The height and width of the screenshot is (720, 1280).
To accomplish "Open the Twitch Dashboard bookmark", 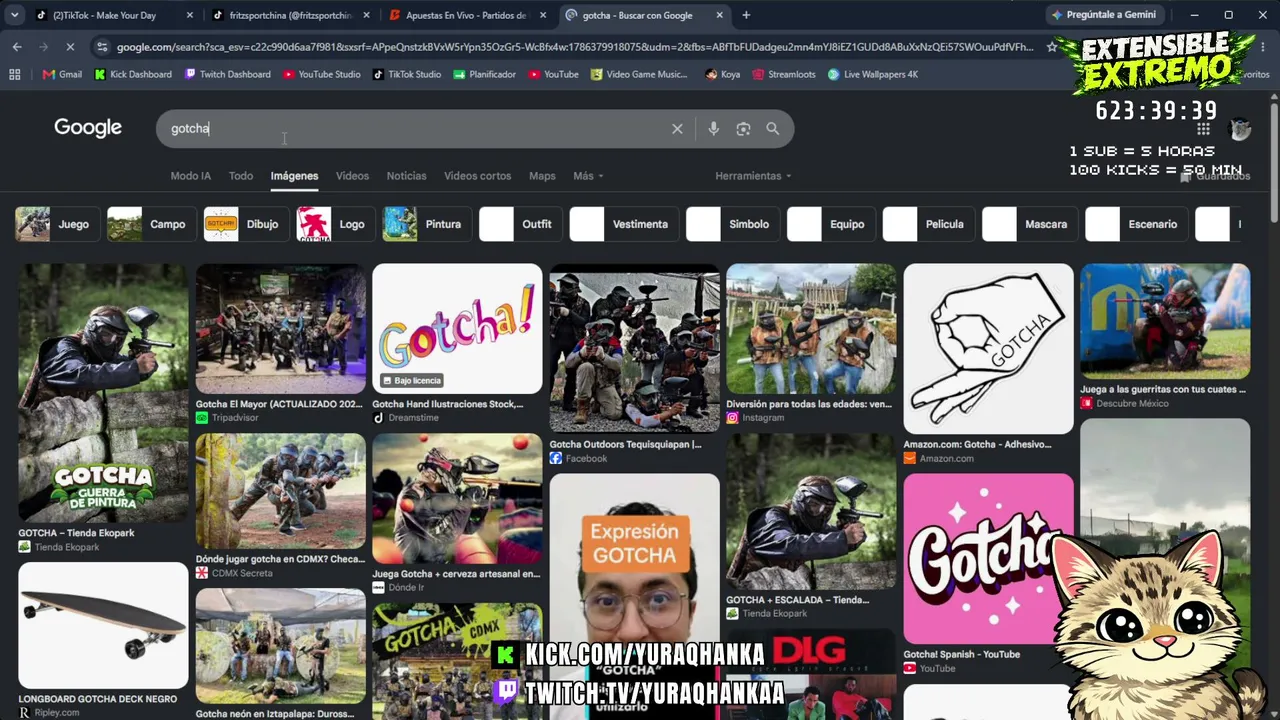I will 228,74.
